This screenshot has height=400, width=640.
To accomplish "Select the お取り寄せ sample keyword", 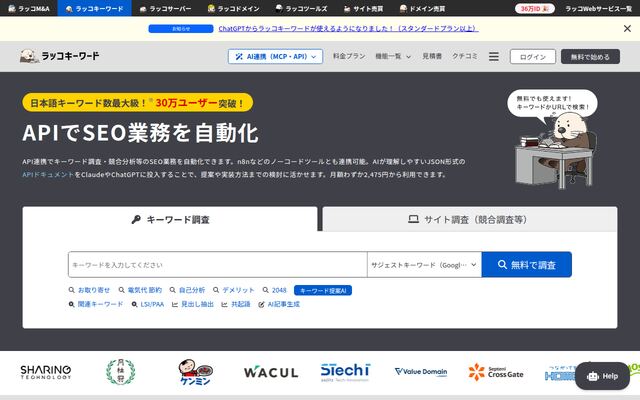I will [89, 290].
